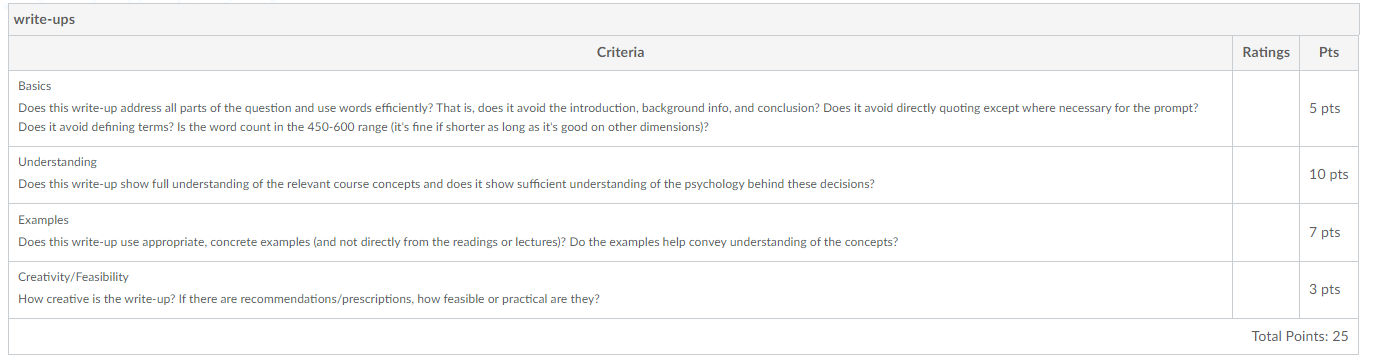Screen dimensions: 1377x360
Task: Click the 3 pts value for Creativity/Feasibility
Action: coord(1324,289)
